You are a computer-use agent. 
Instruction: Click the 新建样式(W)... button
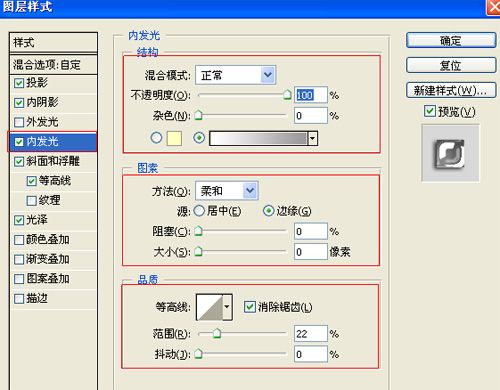coord(451,90)
